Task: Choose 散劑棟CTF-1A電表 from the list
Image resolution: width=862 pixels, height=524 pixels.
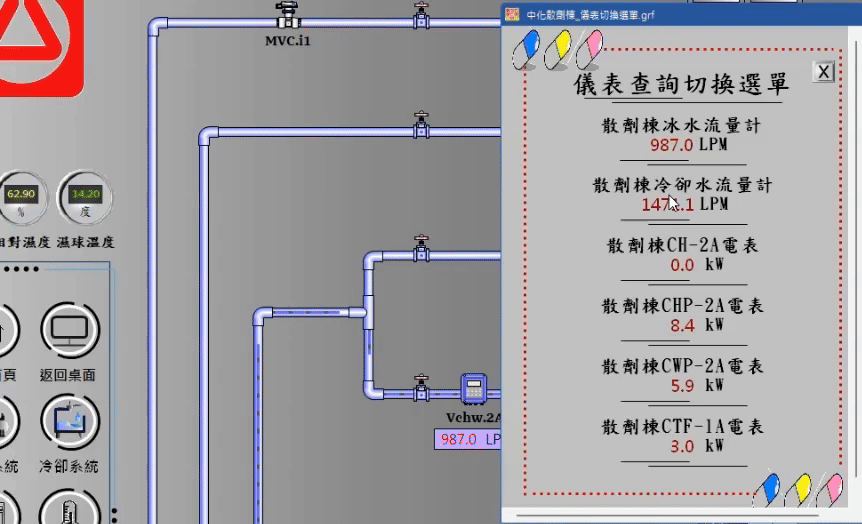Action: (x=682, y=427)
